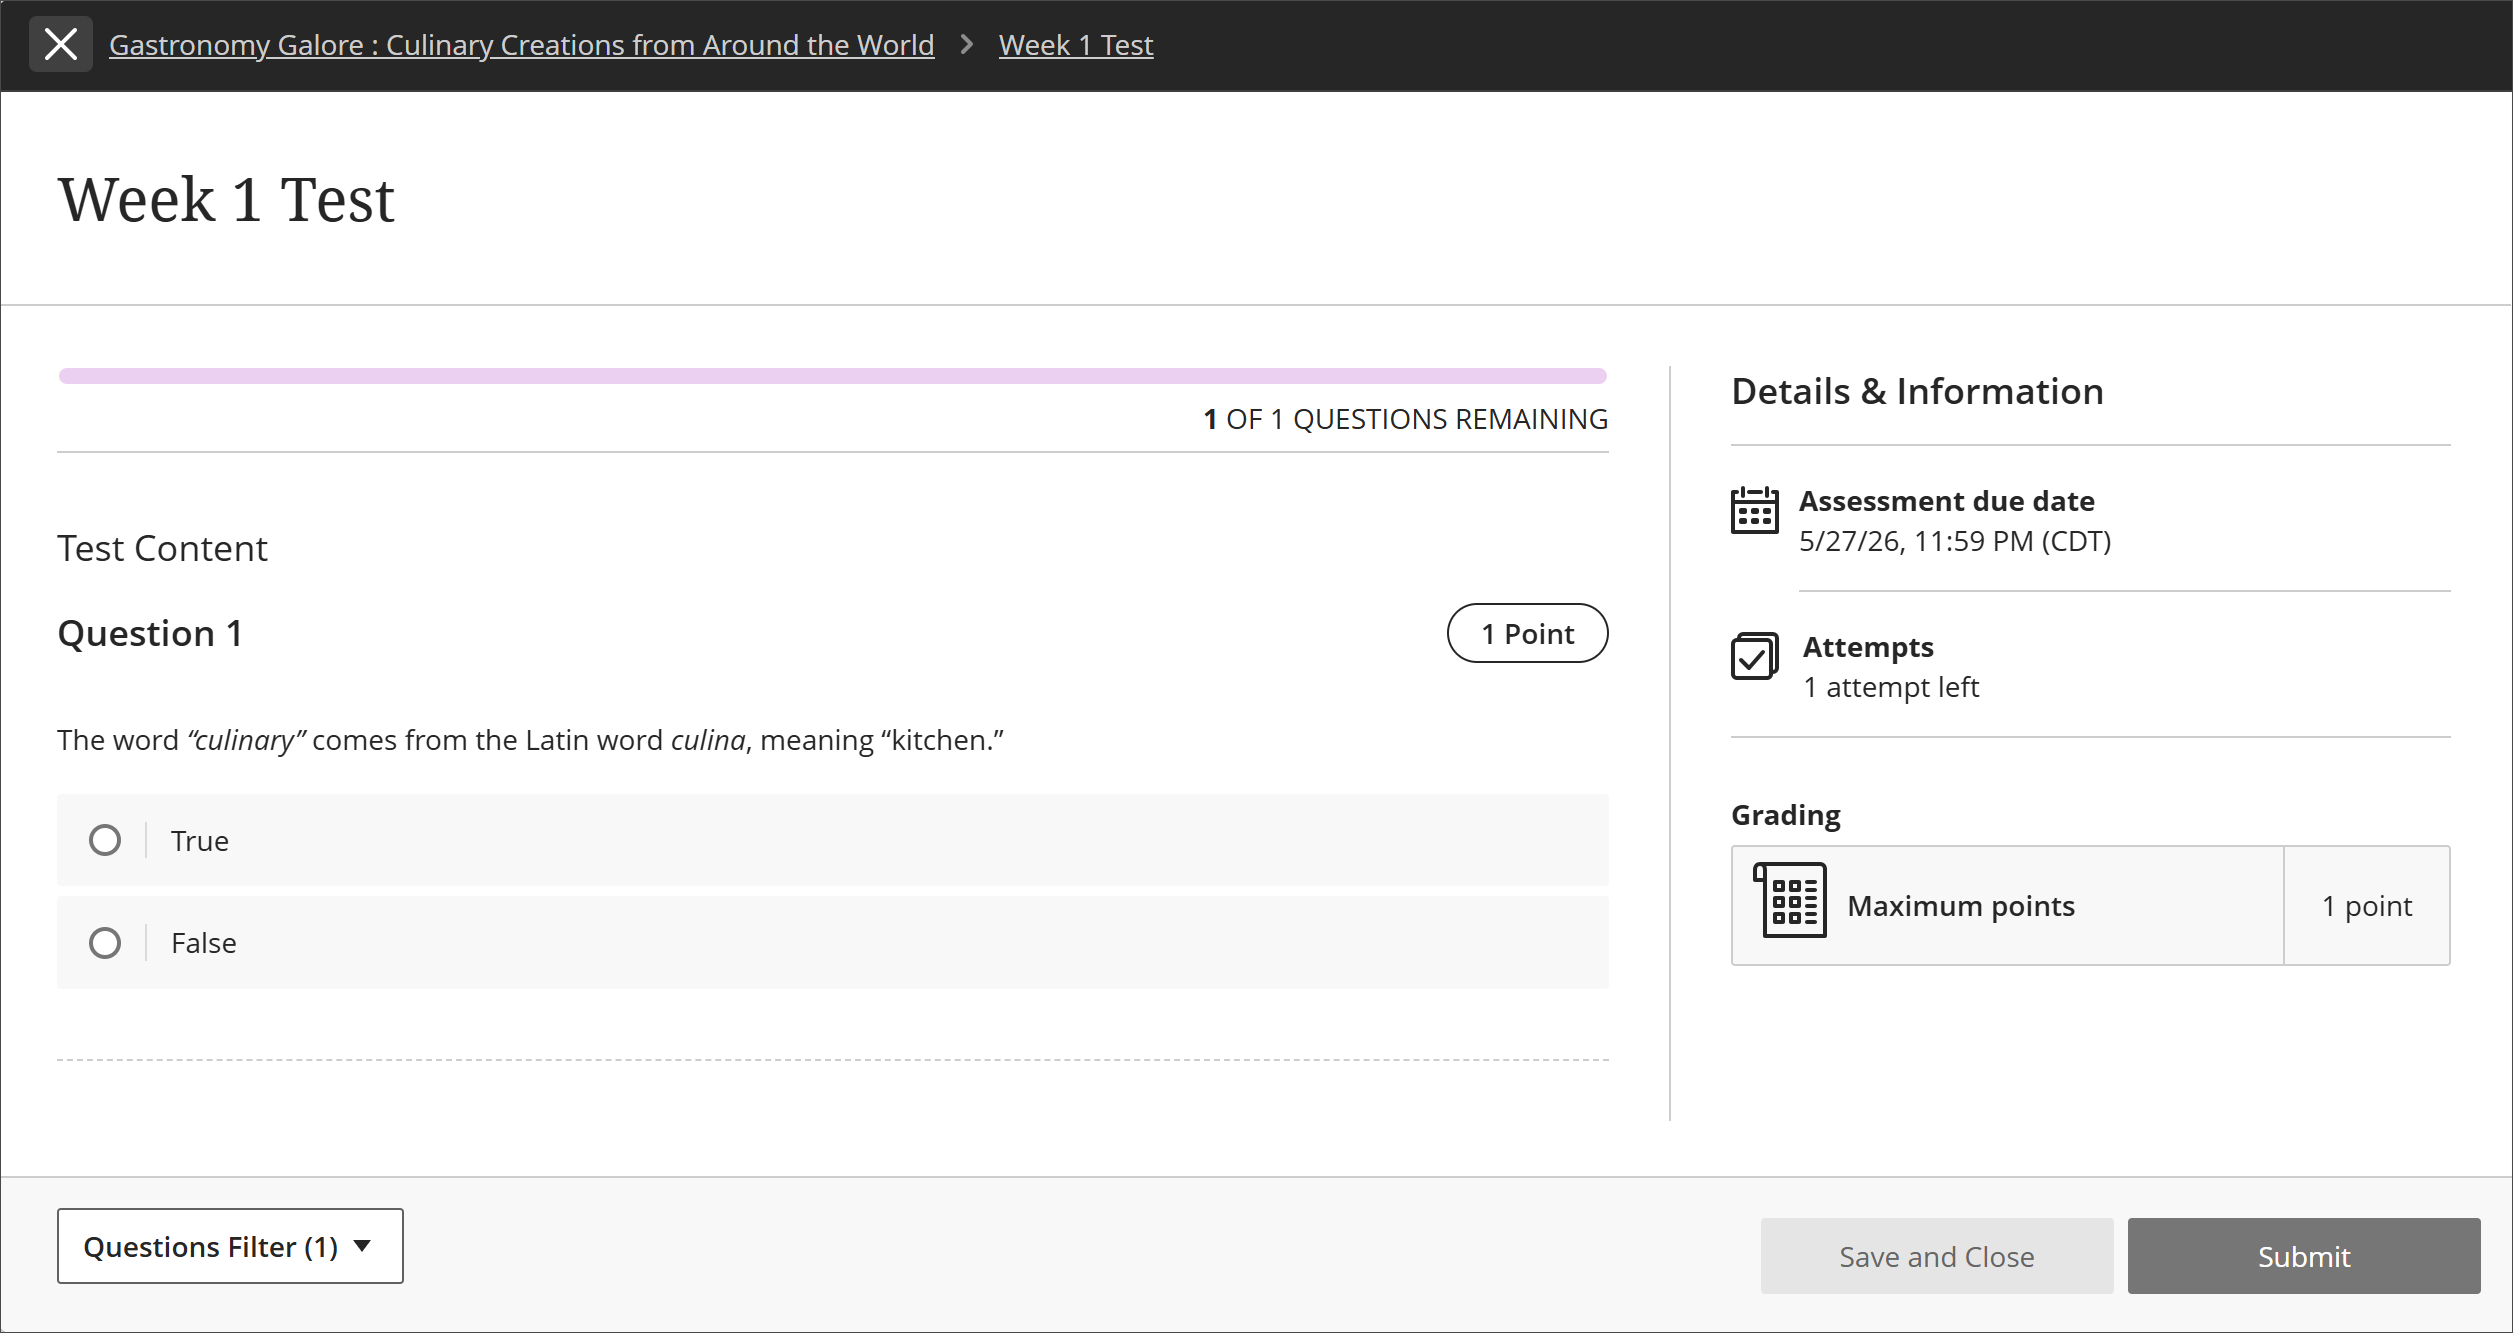
Task: Close the test with the X button
Action: (x=61, y=44)
